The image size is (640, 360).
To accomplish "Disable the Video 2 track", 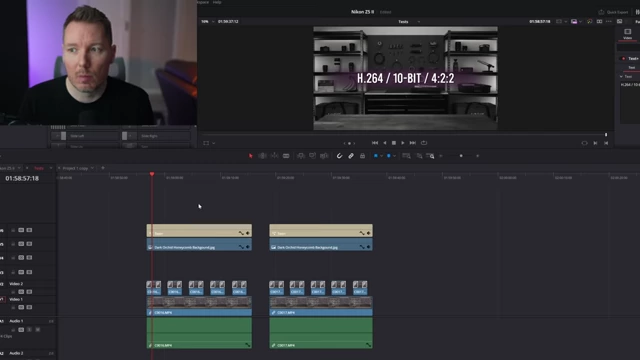I will point(29,292).
